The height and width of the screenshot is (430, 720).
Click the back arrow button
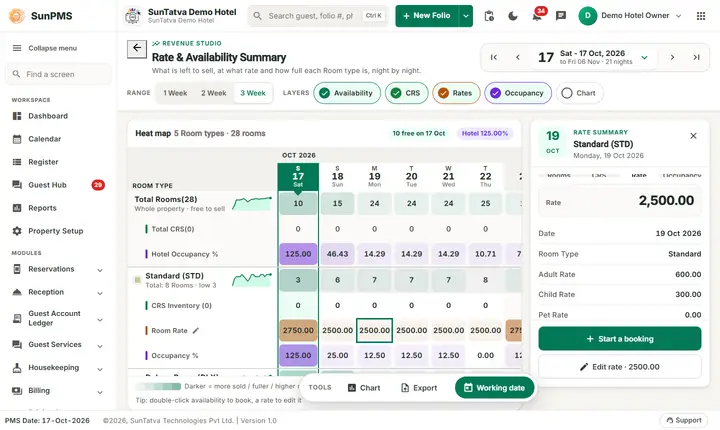(137, 48)
